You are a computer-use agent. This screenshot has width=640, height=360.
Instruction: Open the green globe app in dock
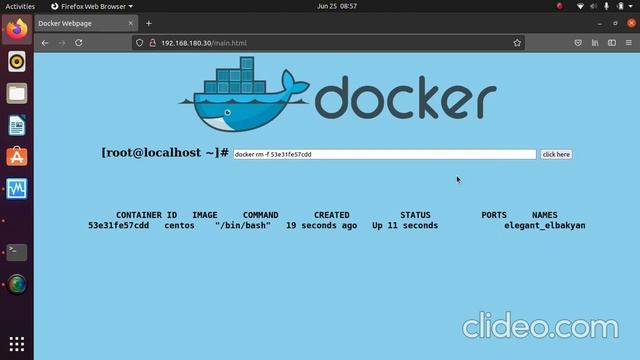click(x=17, y=284)
